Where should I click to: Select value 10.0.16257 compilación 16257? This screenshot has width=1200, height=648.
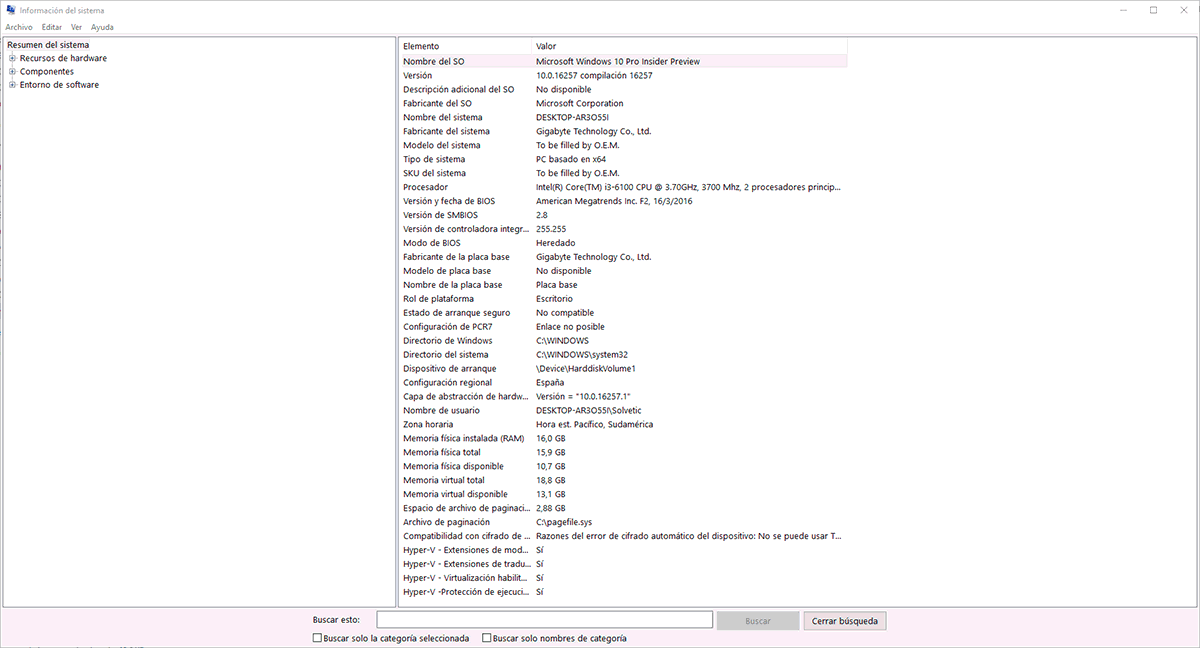click(x=594, y=75)
